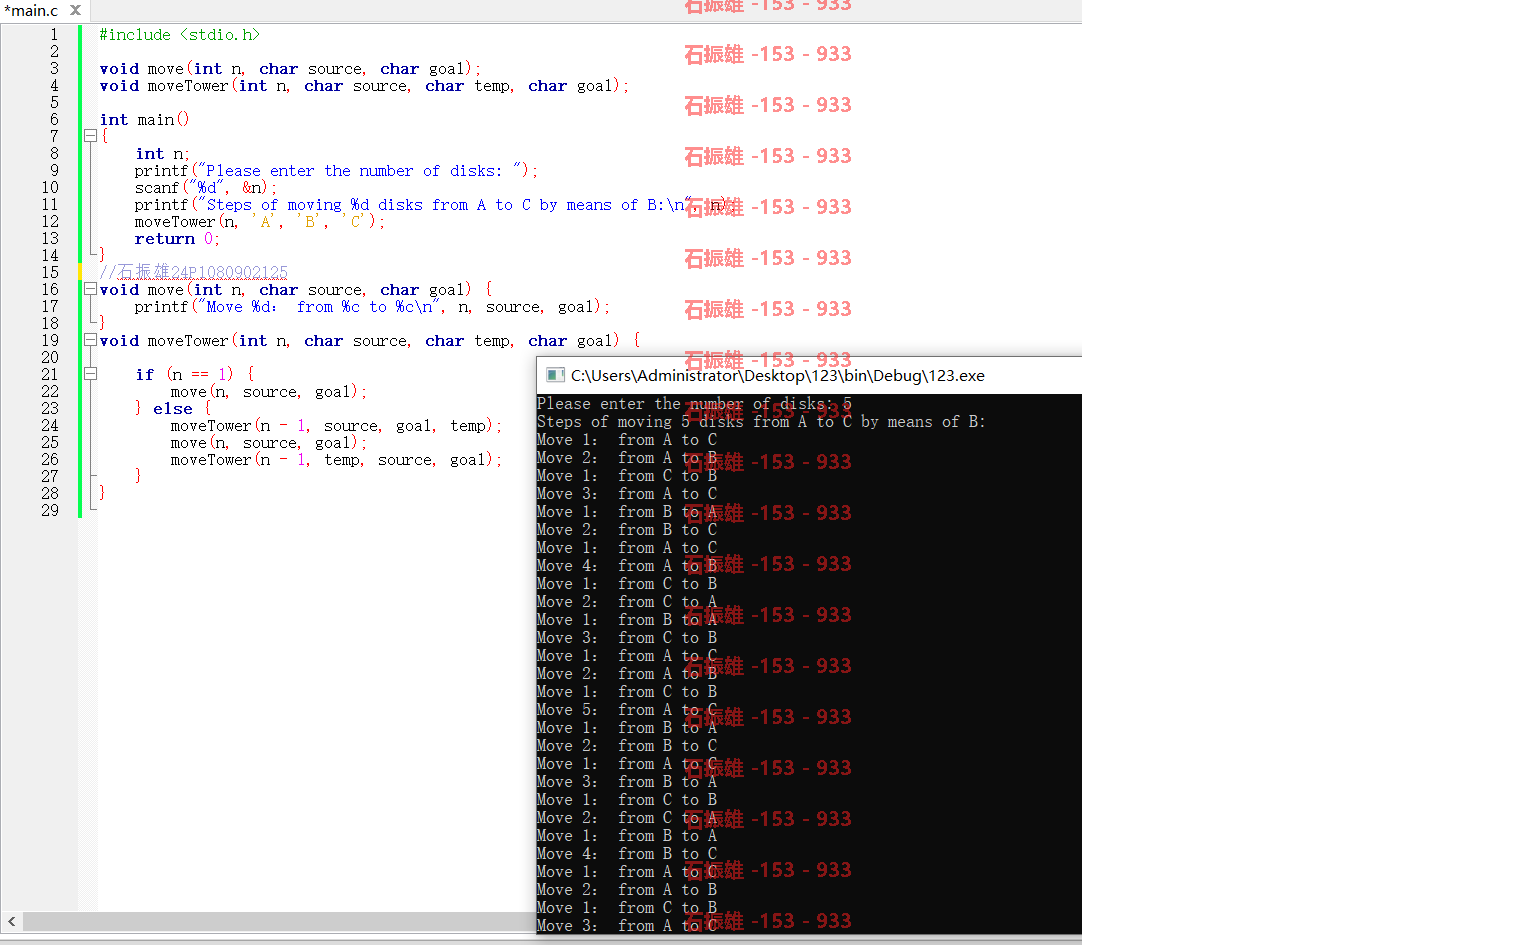Click the printf "Please enter the number" line

[x=336, y=170]
